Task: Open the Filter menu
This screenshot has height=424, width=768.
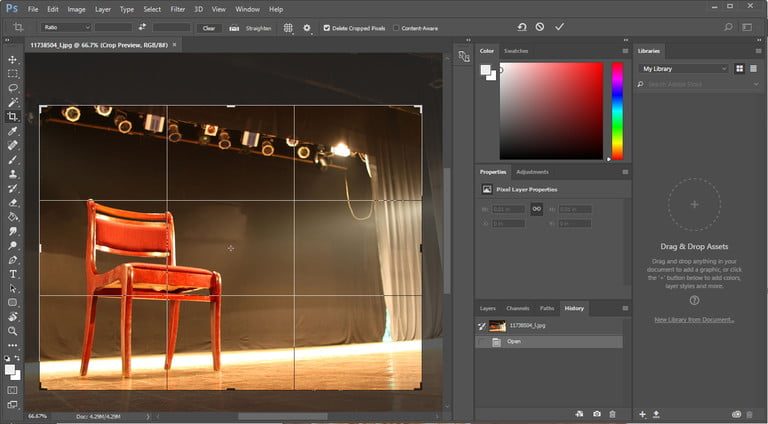Action: pyautogui.click(x=176, y=9)
